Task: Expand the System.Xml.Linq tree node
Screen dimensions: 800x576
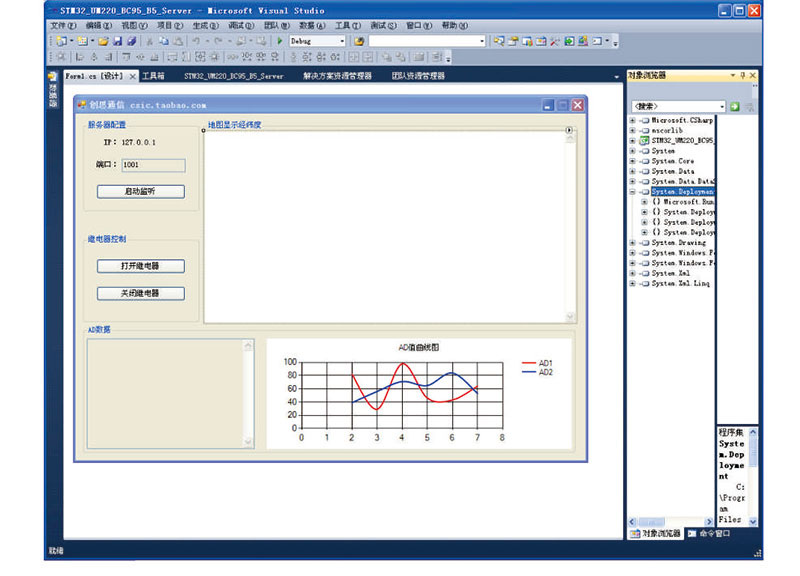Action: pyautogui.click(x=632, y=284)
